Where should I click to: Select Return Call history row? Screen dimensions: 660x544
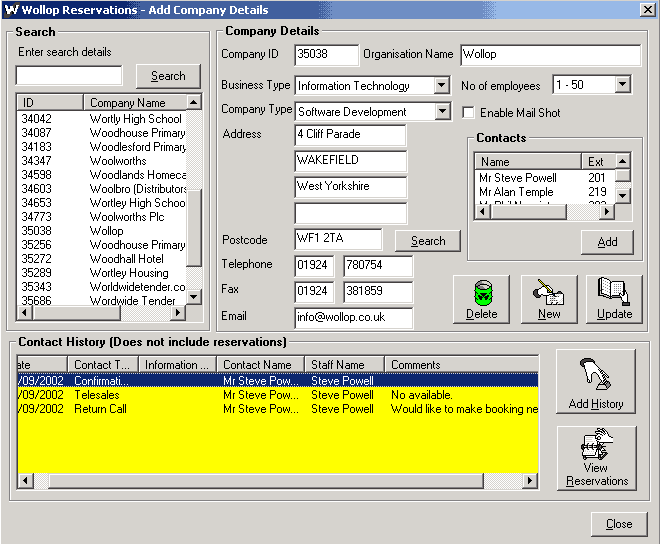[x=278, y=409]
